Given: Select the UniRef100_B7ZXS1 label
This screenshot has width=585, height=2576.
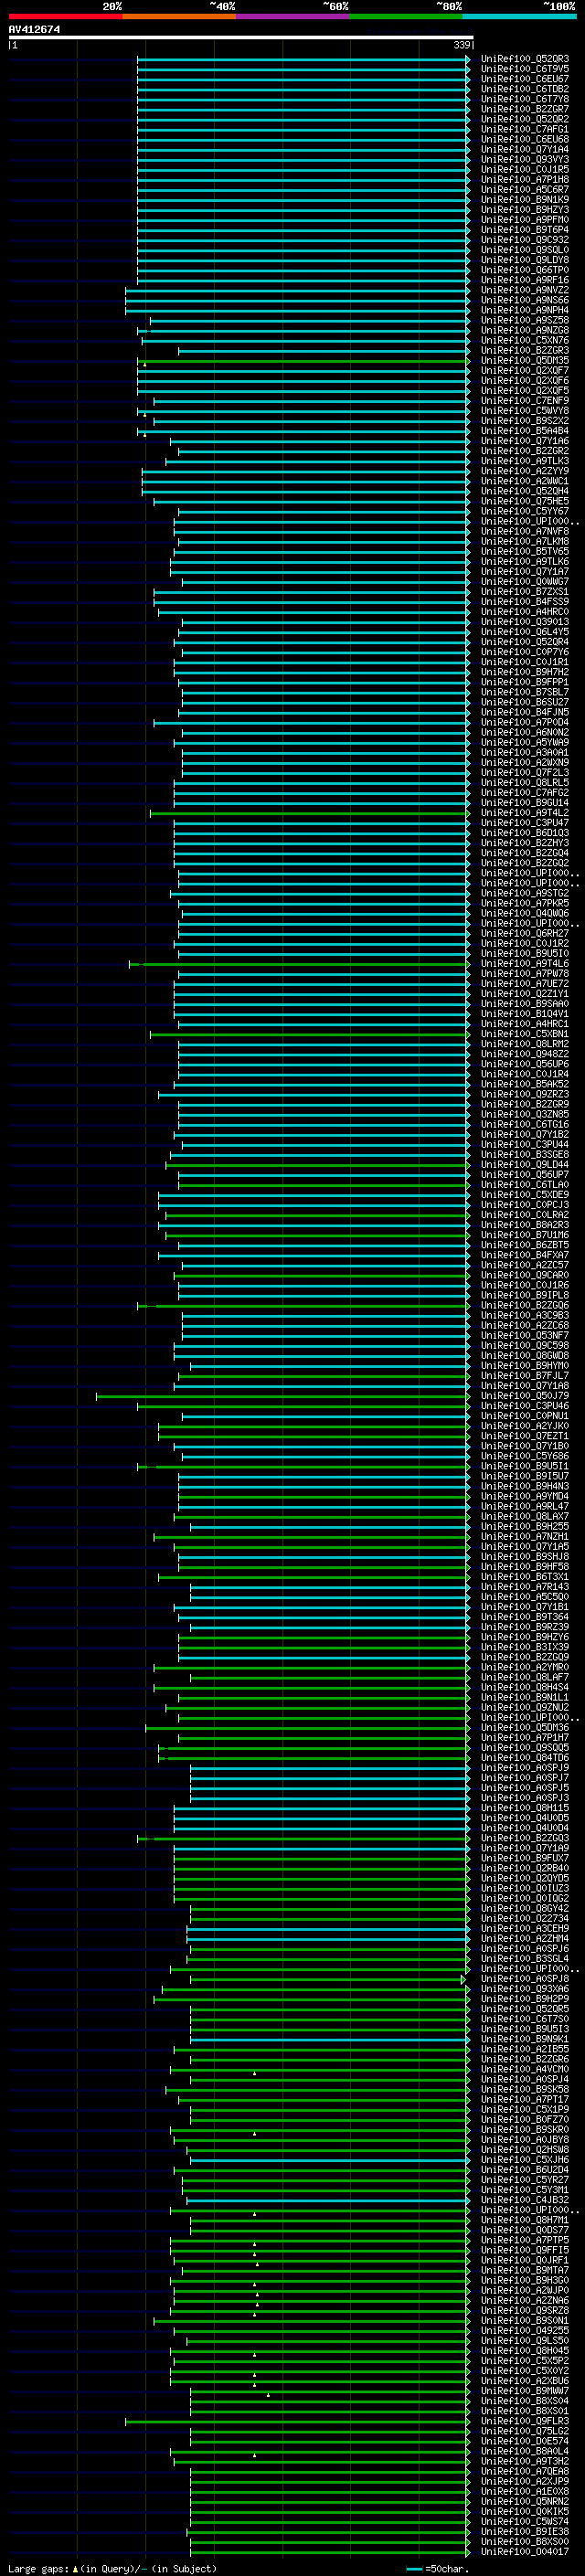Looking at the screenshot, I should point(524,592).
